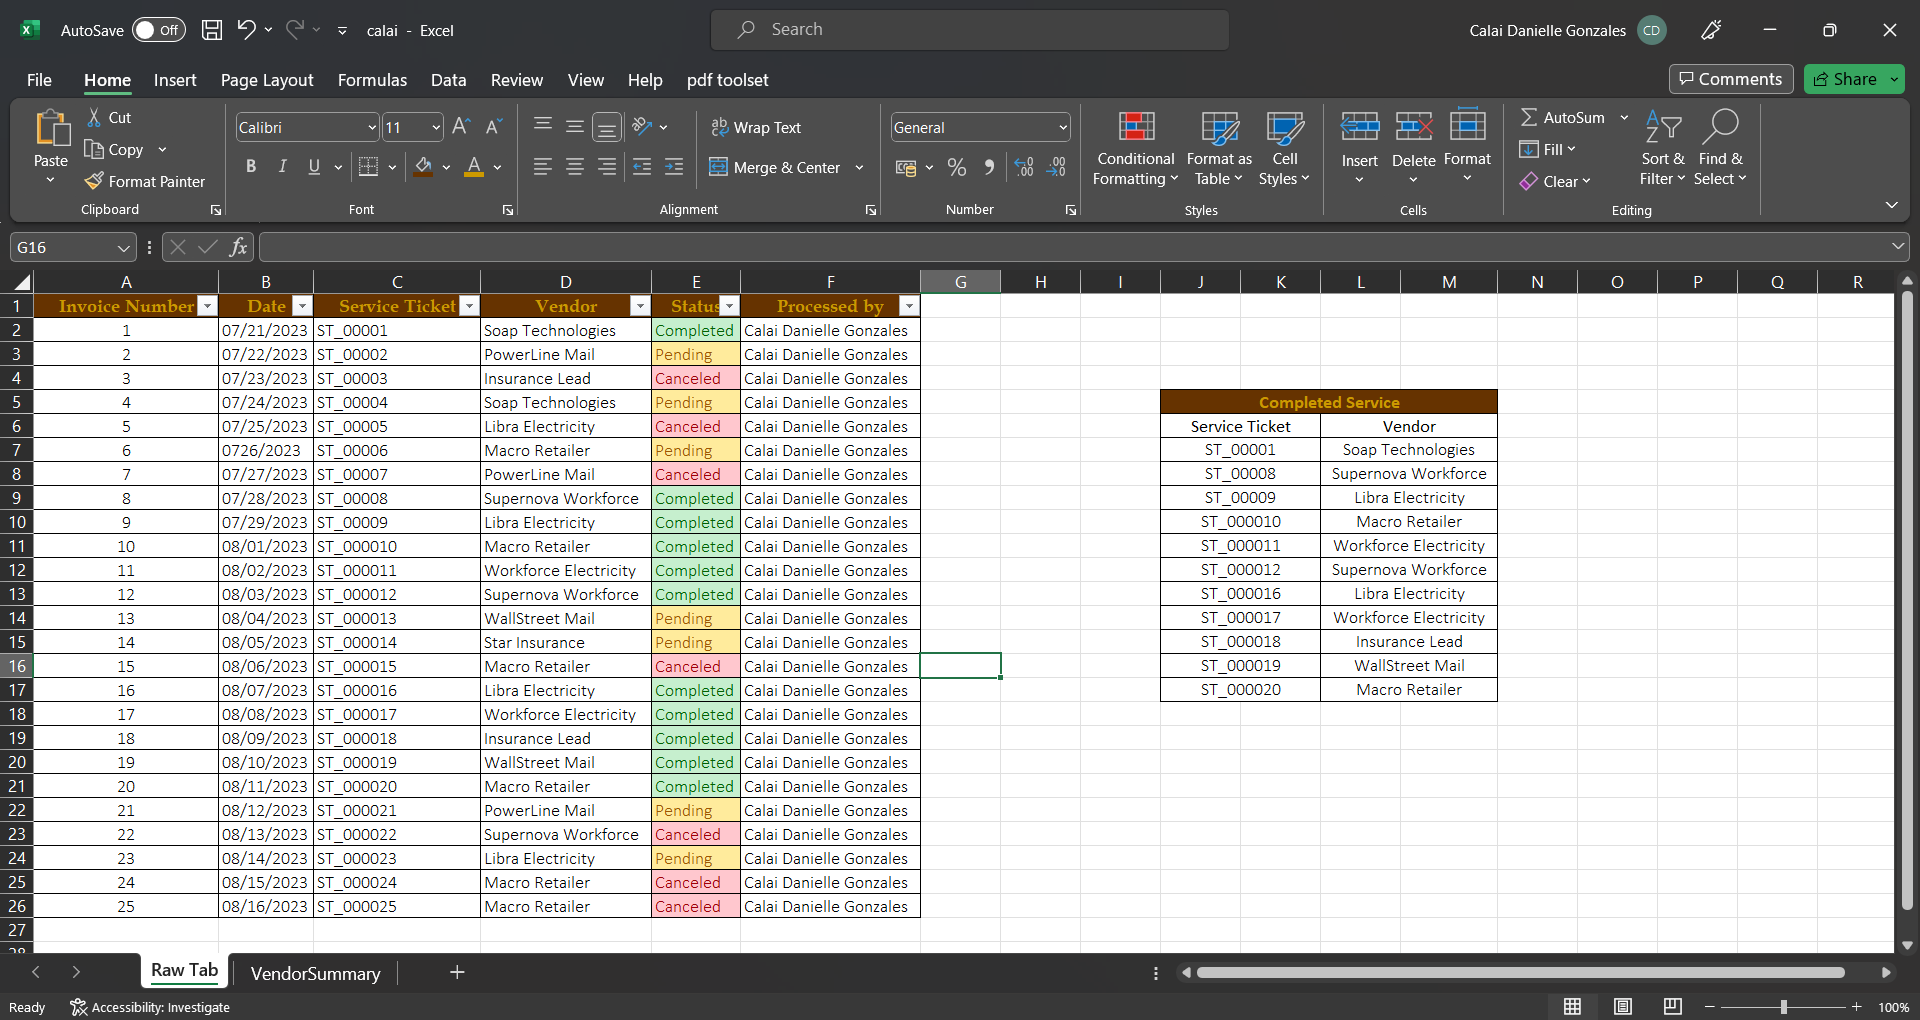1920x1020 pixels.
Task: Toggle Bold formatting
Action: pyautogui.click(x=251, y=167)
